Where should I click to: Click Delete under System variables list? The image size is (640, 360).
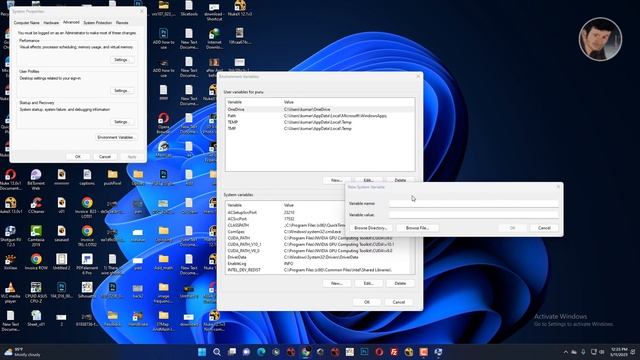point(400,283)
